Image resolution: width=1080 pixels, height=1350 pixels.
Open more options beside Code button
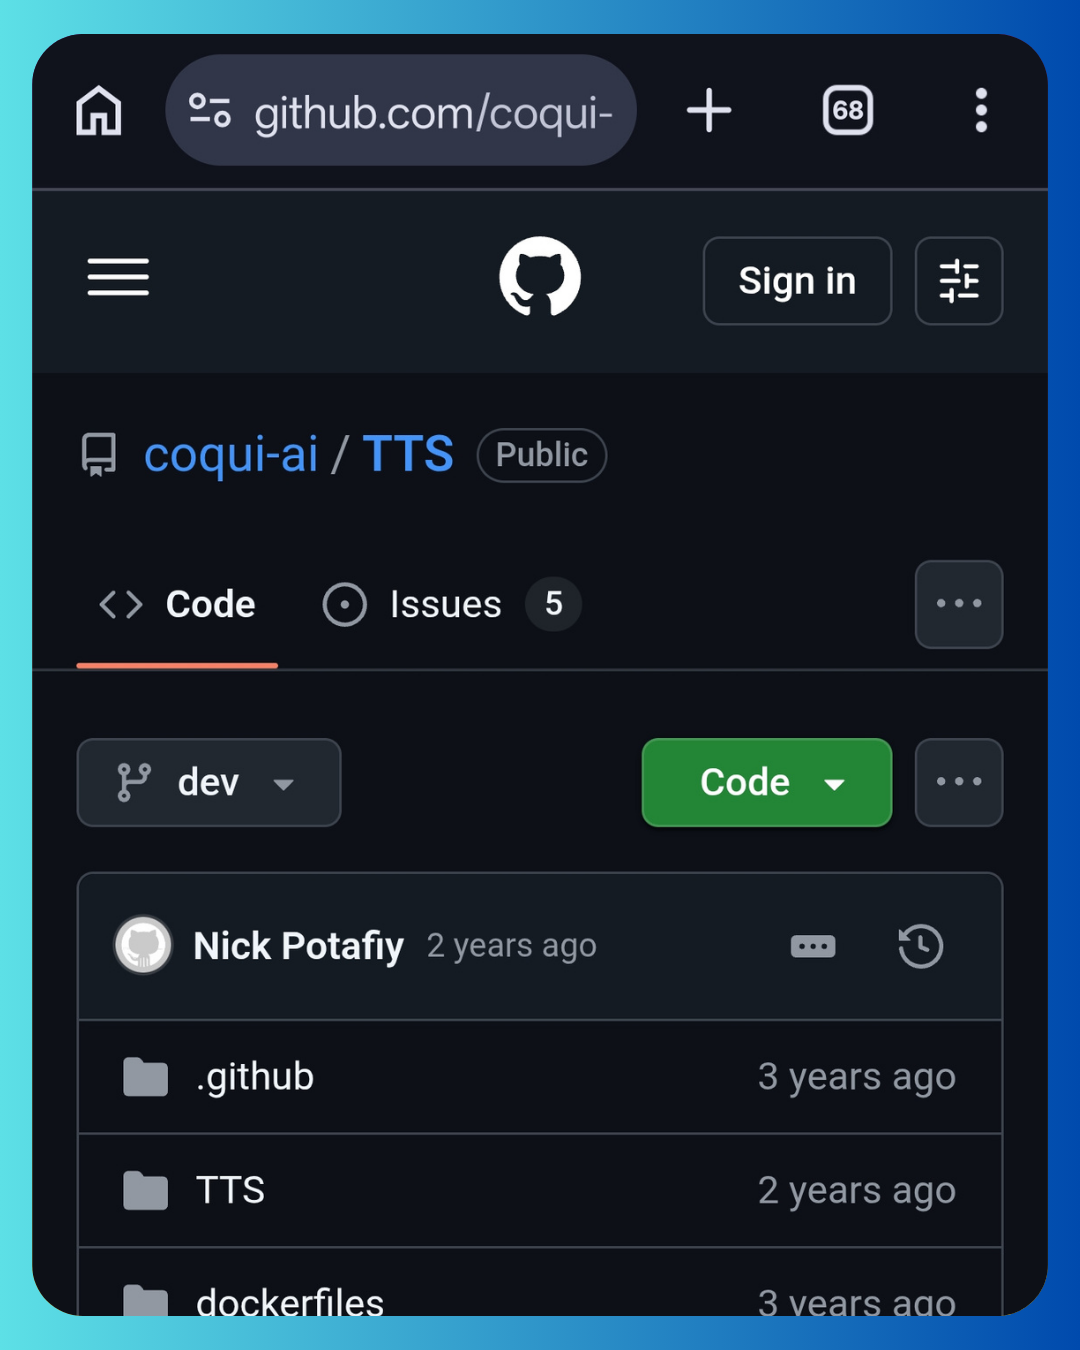coord(958,782)
